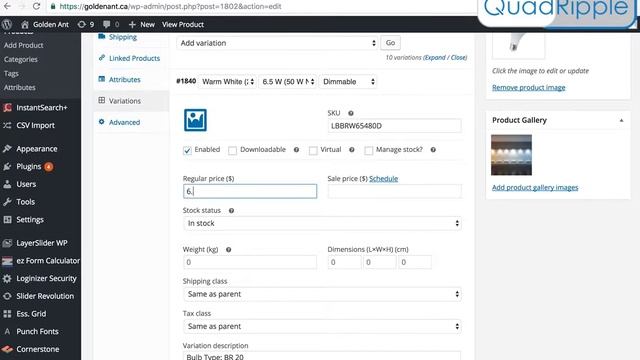Screen dimensions: 640x360
Task: Click the Appearance brush icon
Action: (7, 149)
